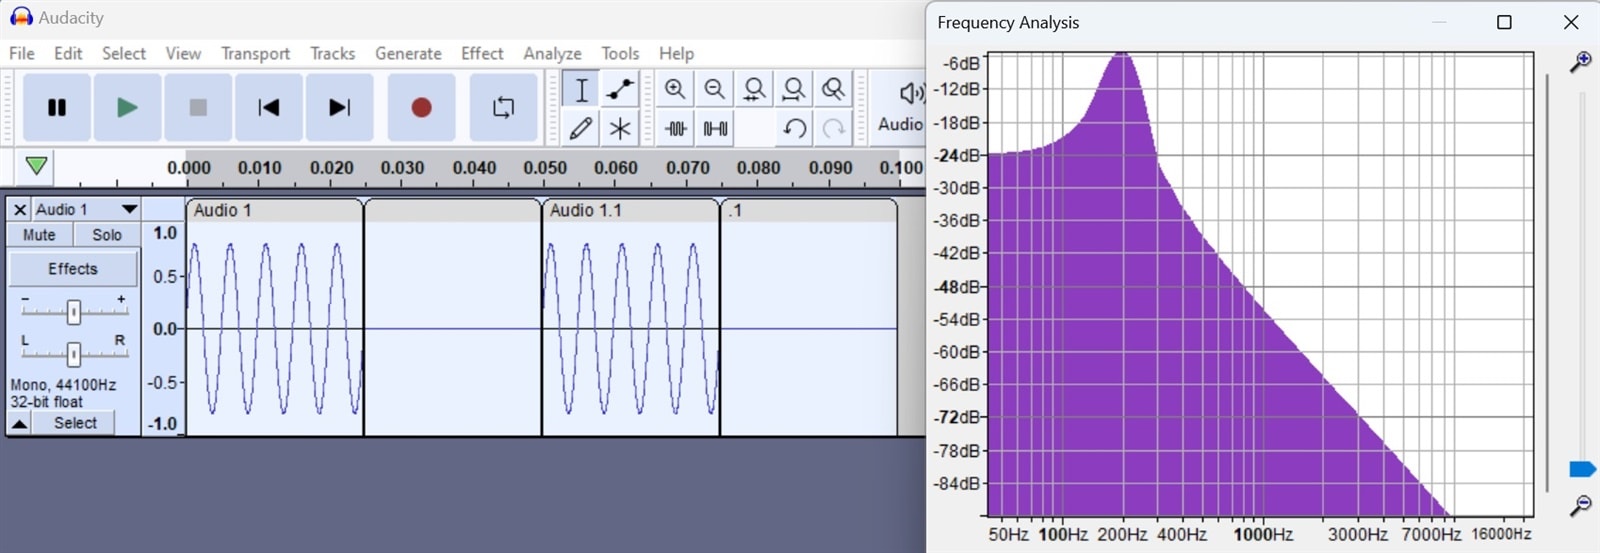Viewport: 1600px width, 553px height.
Task: Start recording with the red Record button
Action: [421, 107]
